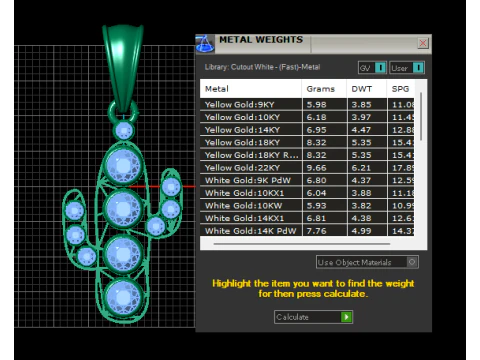The height and width of the screenshot is (360, 480).
Task: Click the 6.21 DWT value
Action: point(361,168)
